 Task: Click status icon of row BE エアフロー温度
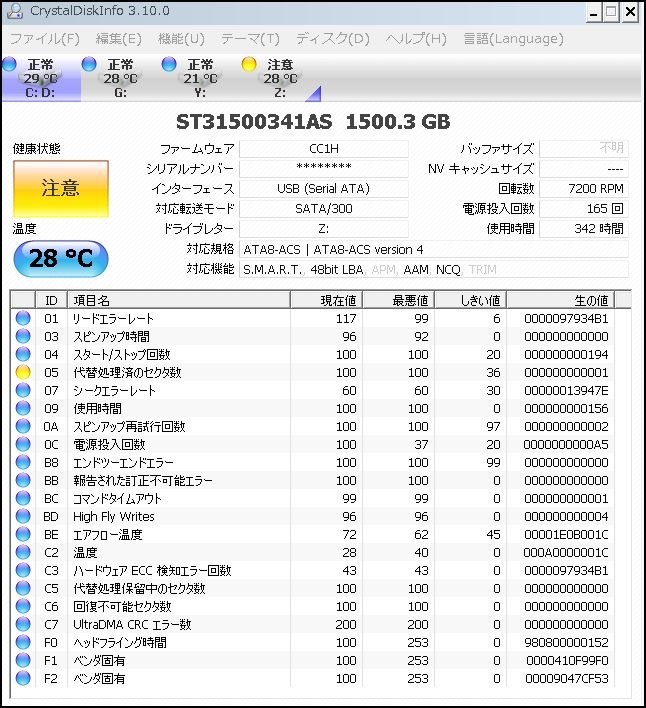coord(23,534)
